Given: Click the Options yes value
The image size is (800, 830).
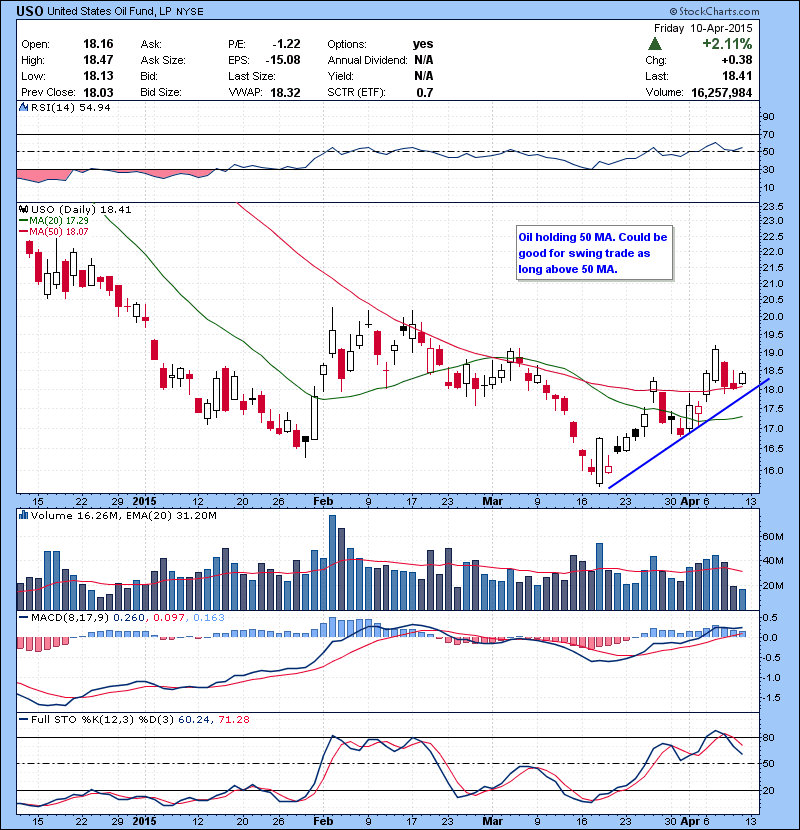Looking at the screenshot, I should [423, 44].
